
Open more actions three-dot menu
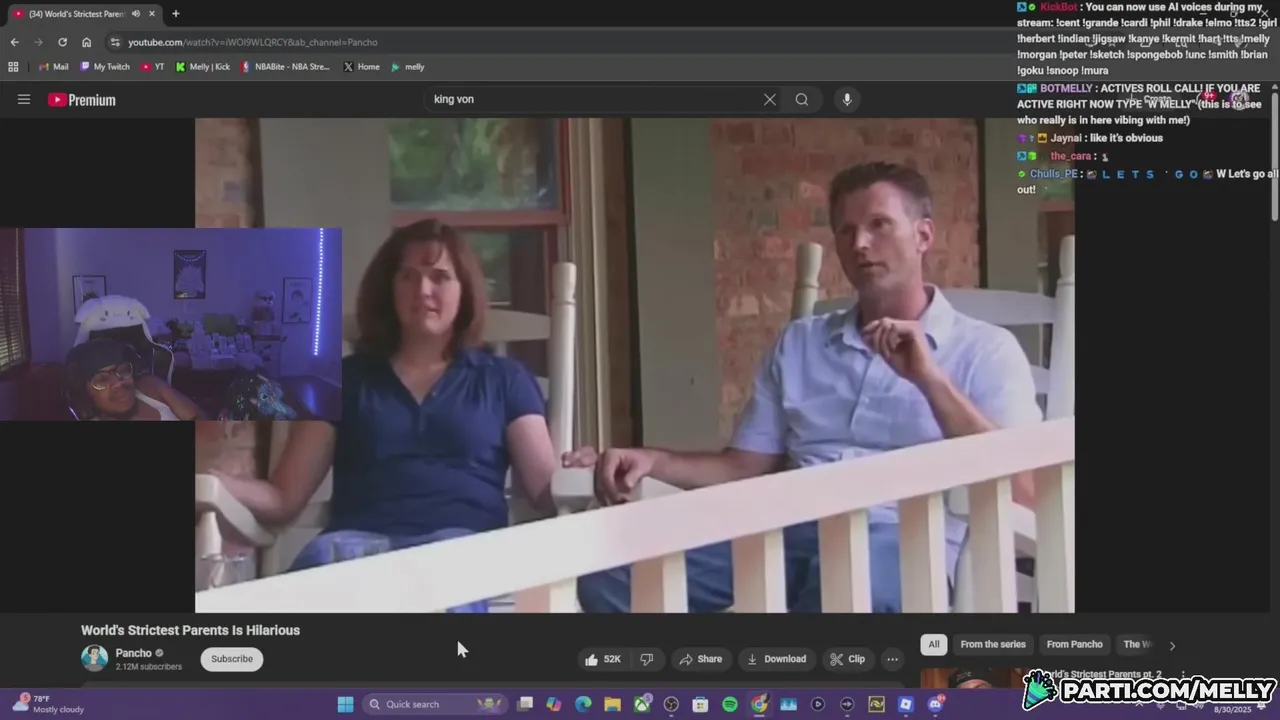point(892,659)
